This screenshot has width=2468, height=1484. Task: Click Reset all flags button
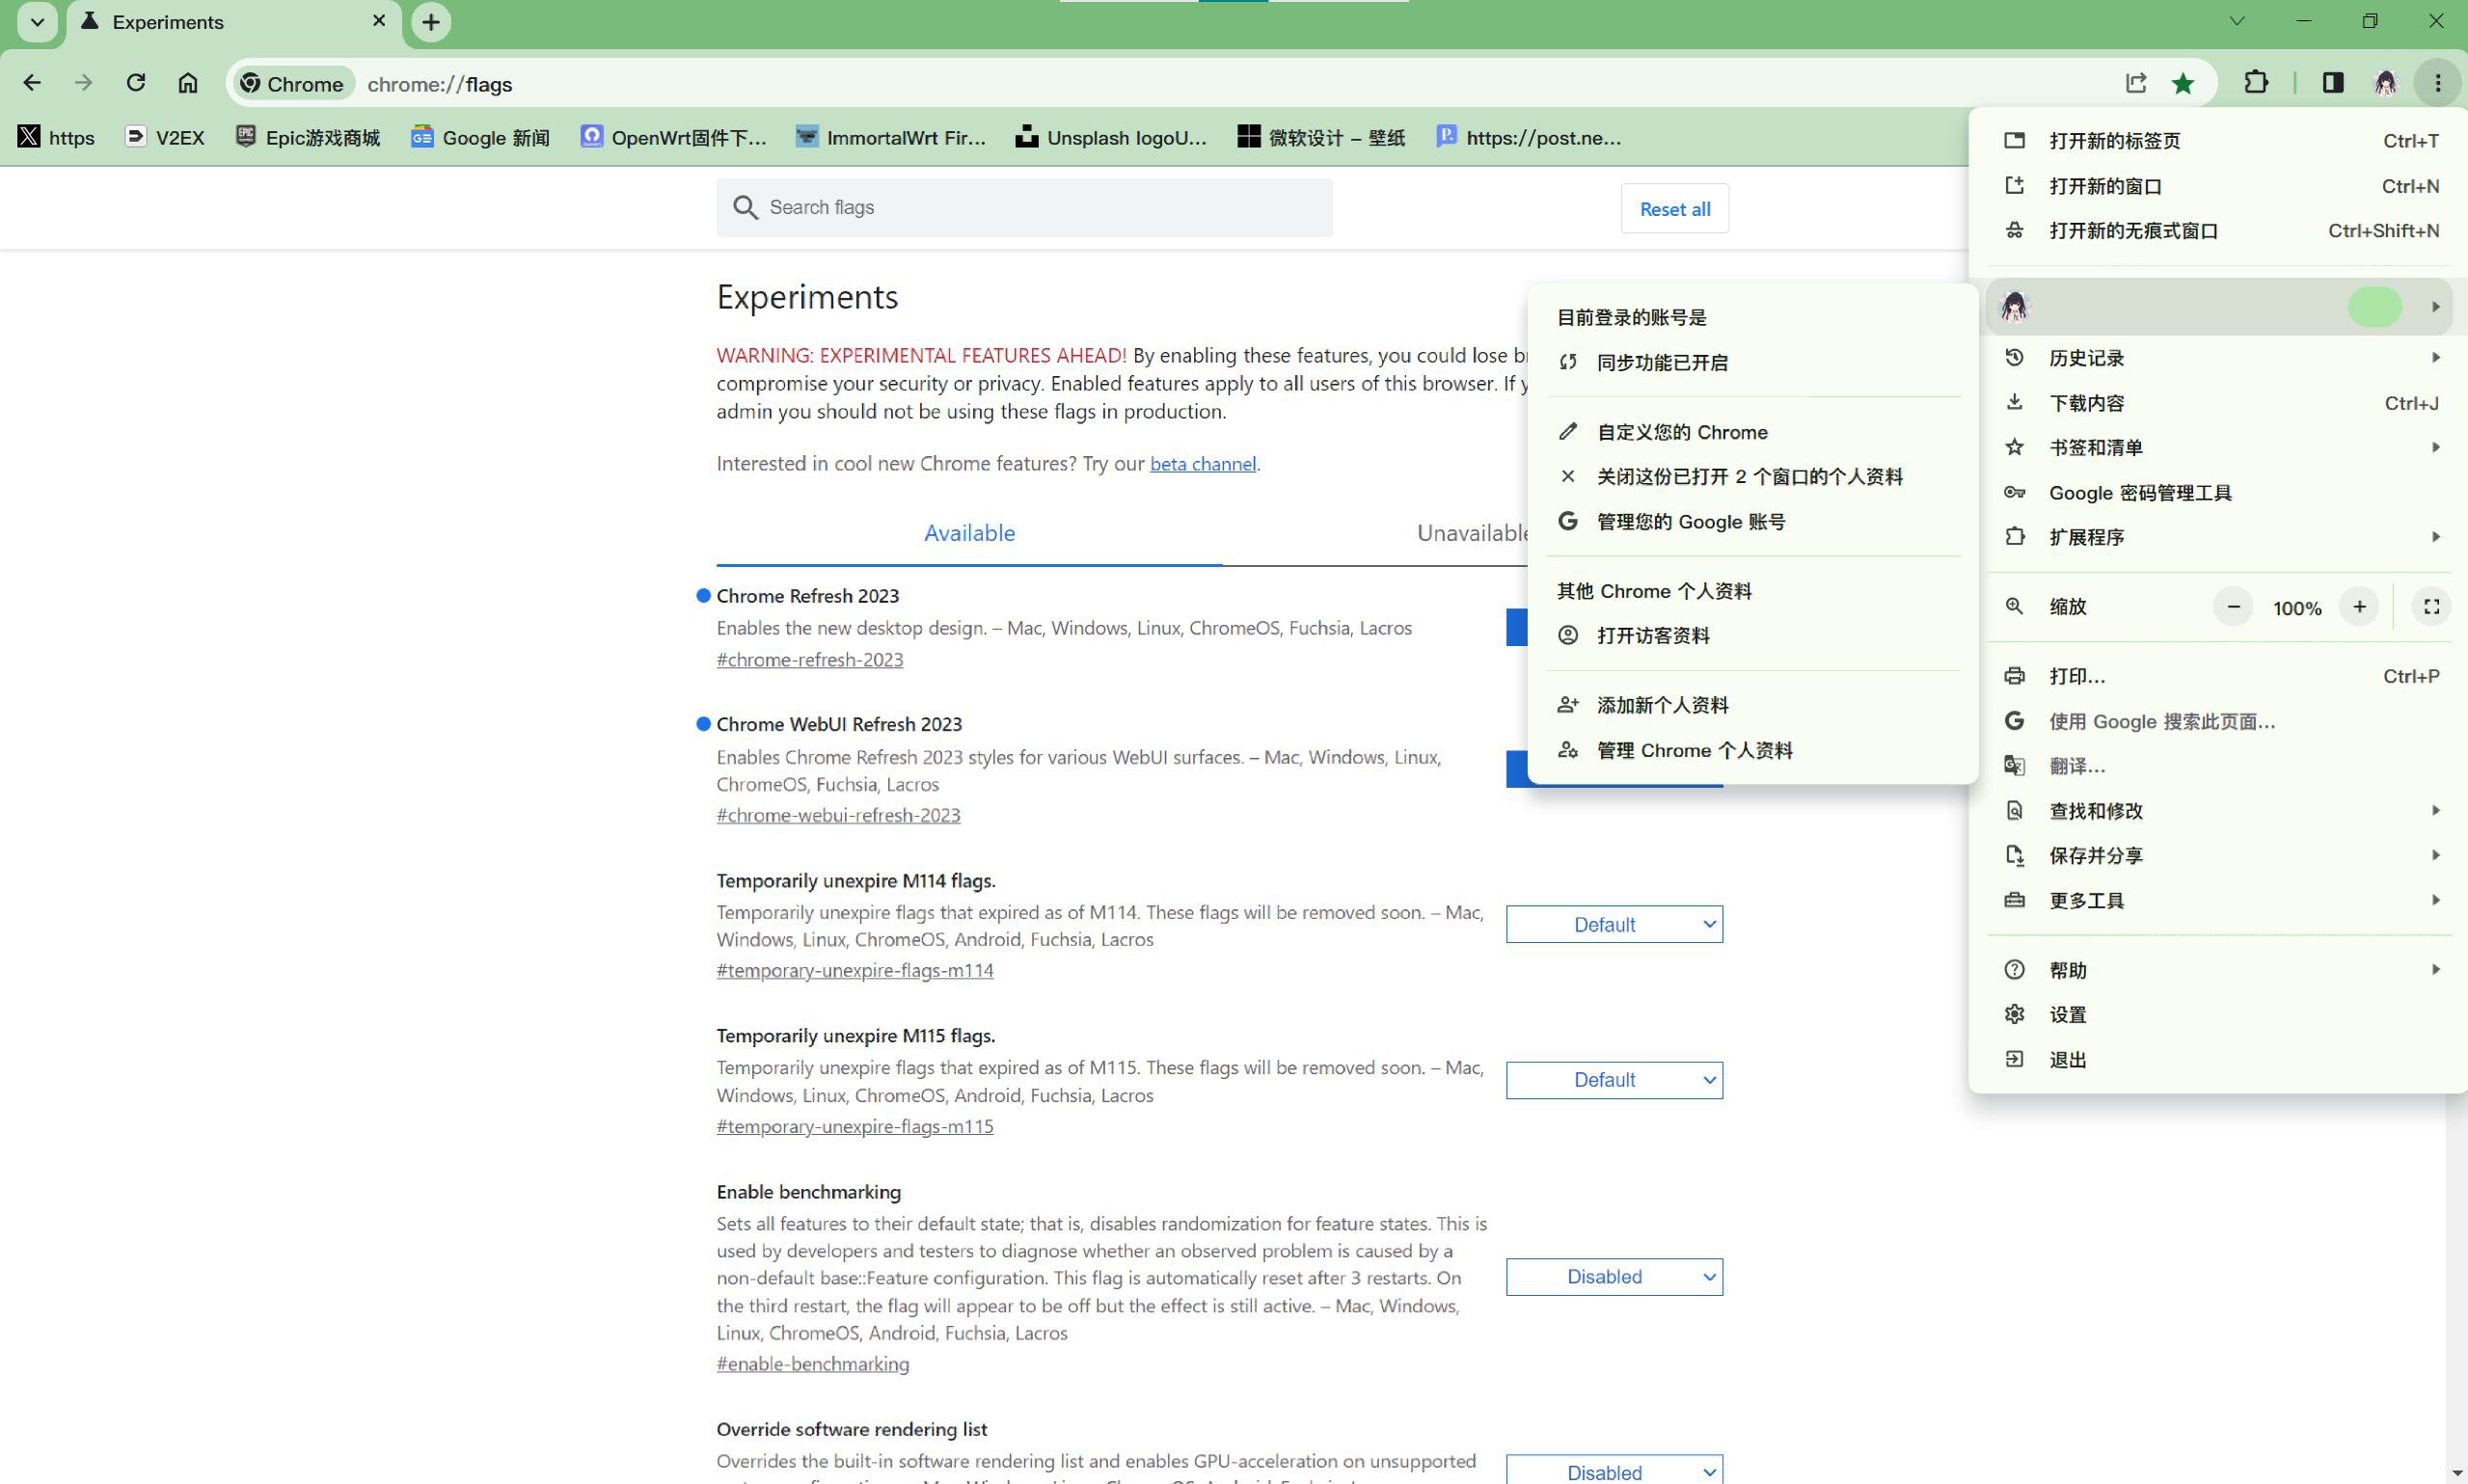1674,208
